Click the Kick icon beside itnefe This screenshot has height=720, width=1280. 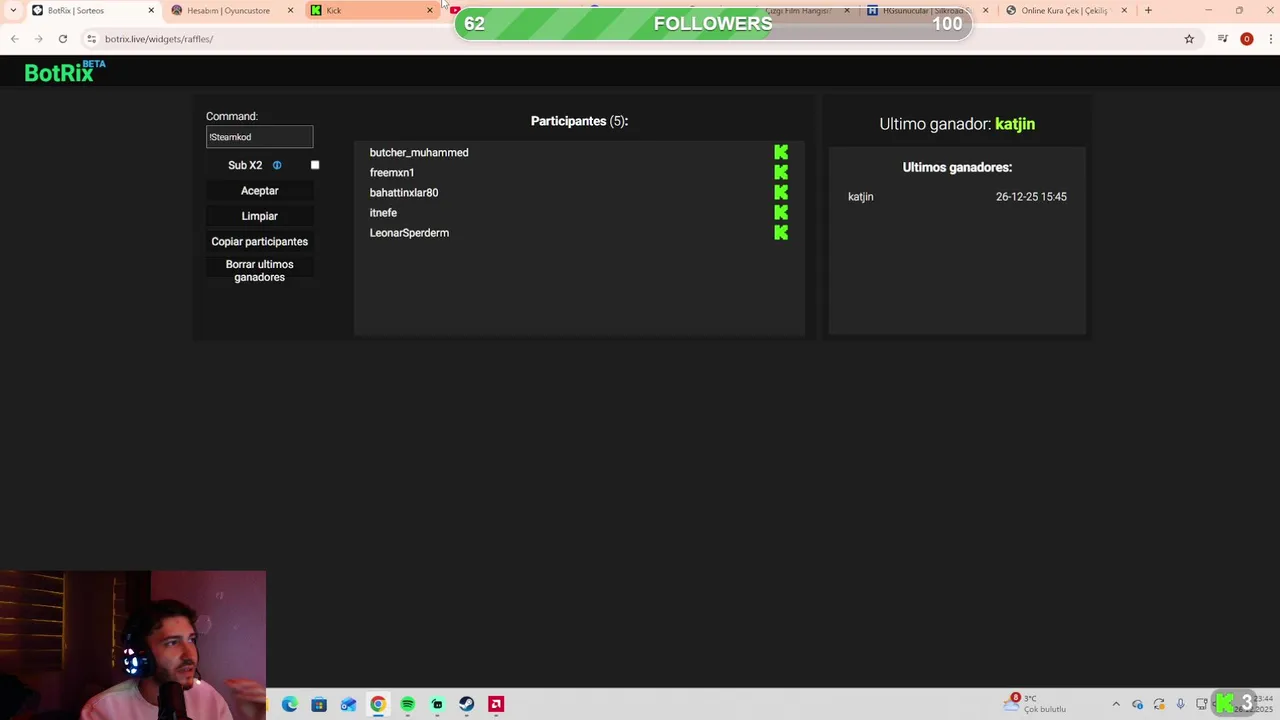click(781, 212)
